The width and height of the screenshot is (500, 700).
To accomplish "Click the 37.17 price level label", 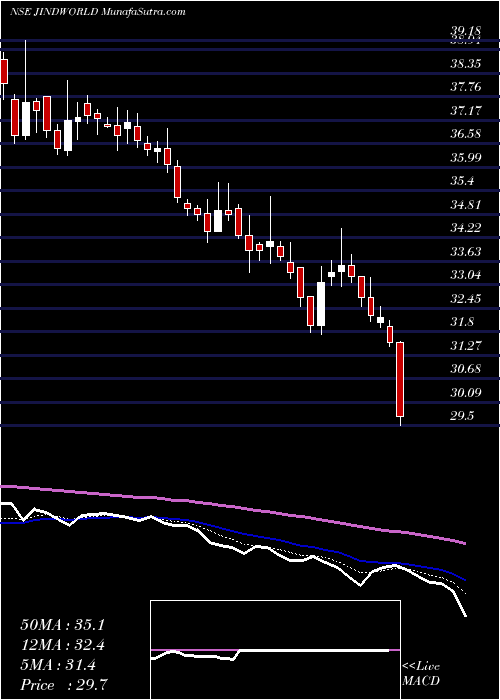I will [x=465, y=110].
